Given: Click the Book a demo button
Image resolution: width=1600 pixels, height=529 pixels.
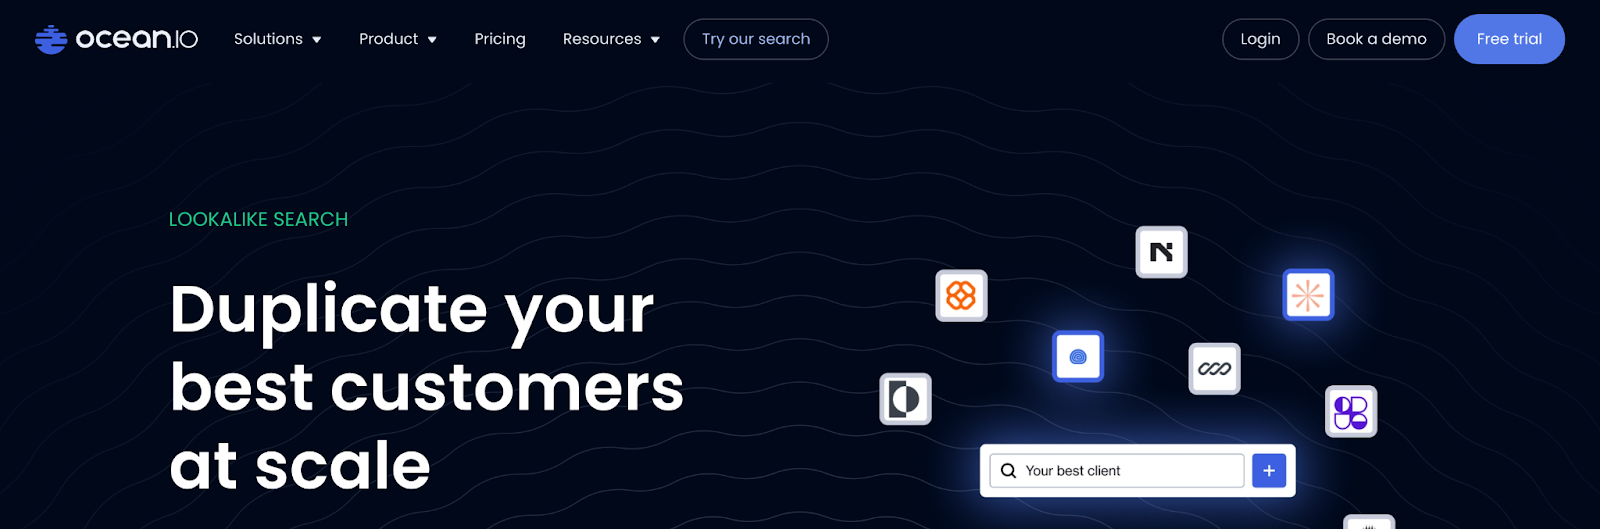Looking at the screenshot, I should 1376,39.
